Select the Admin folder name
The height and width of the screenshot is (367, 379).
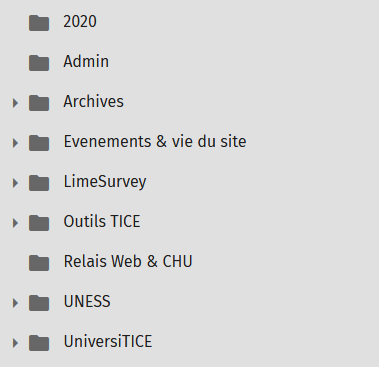86,61
